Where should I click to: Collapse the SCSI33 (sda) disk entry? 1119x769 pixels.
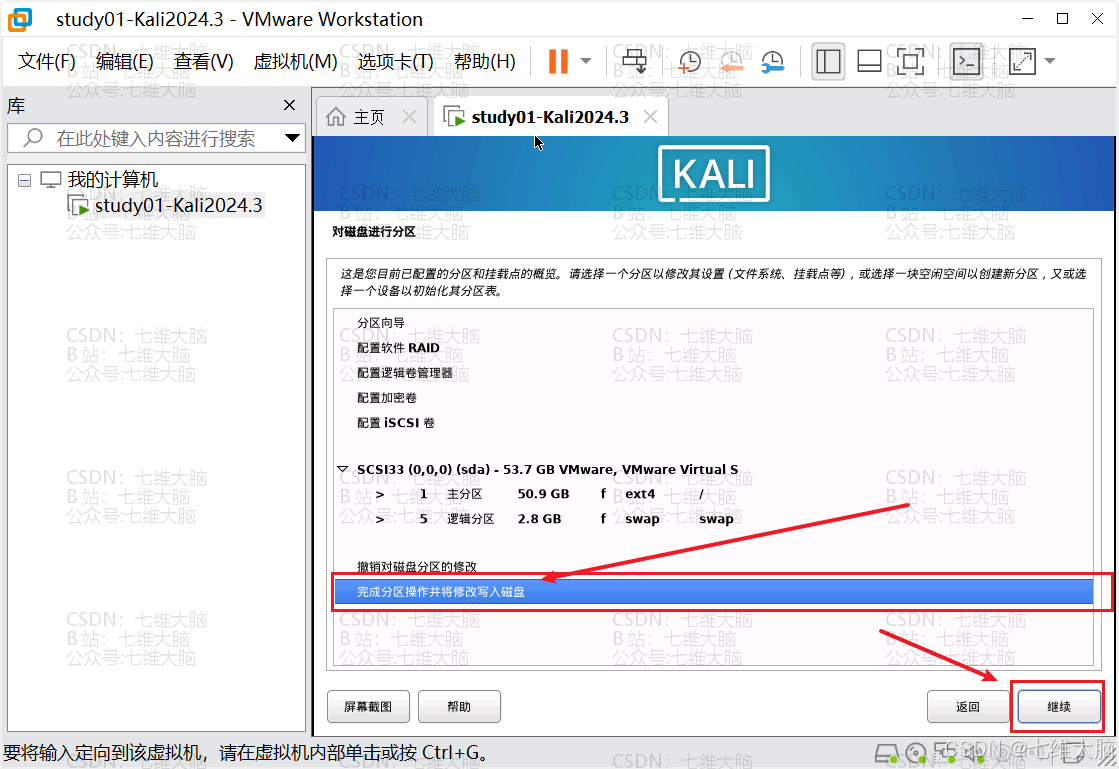tap(343, 469)
